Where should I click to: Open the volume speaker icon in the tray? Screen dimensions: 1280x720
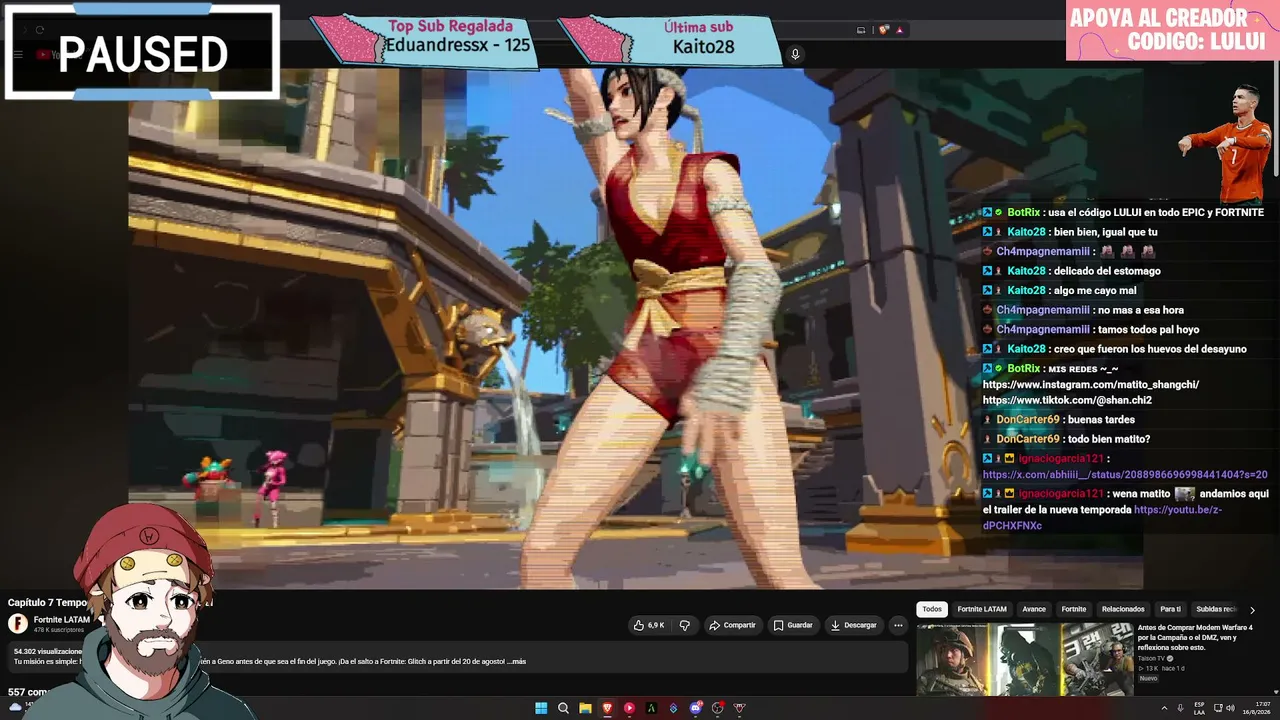click(x=1229, y=708)
